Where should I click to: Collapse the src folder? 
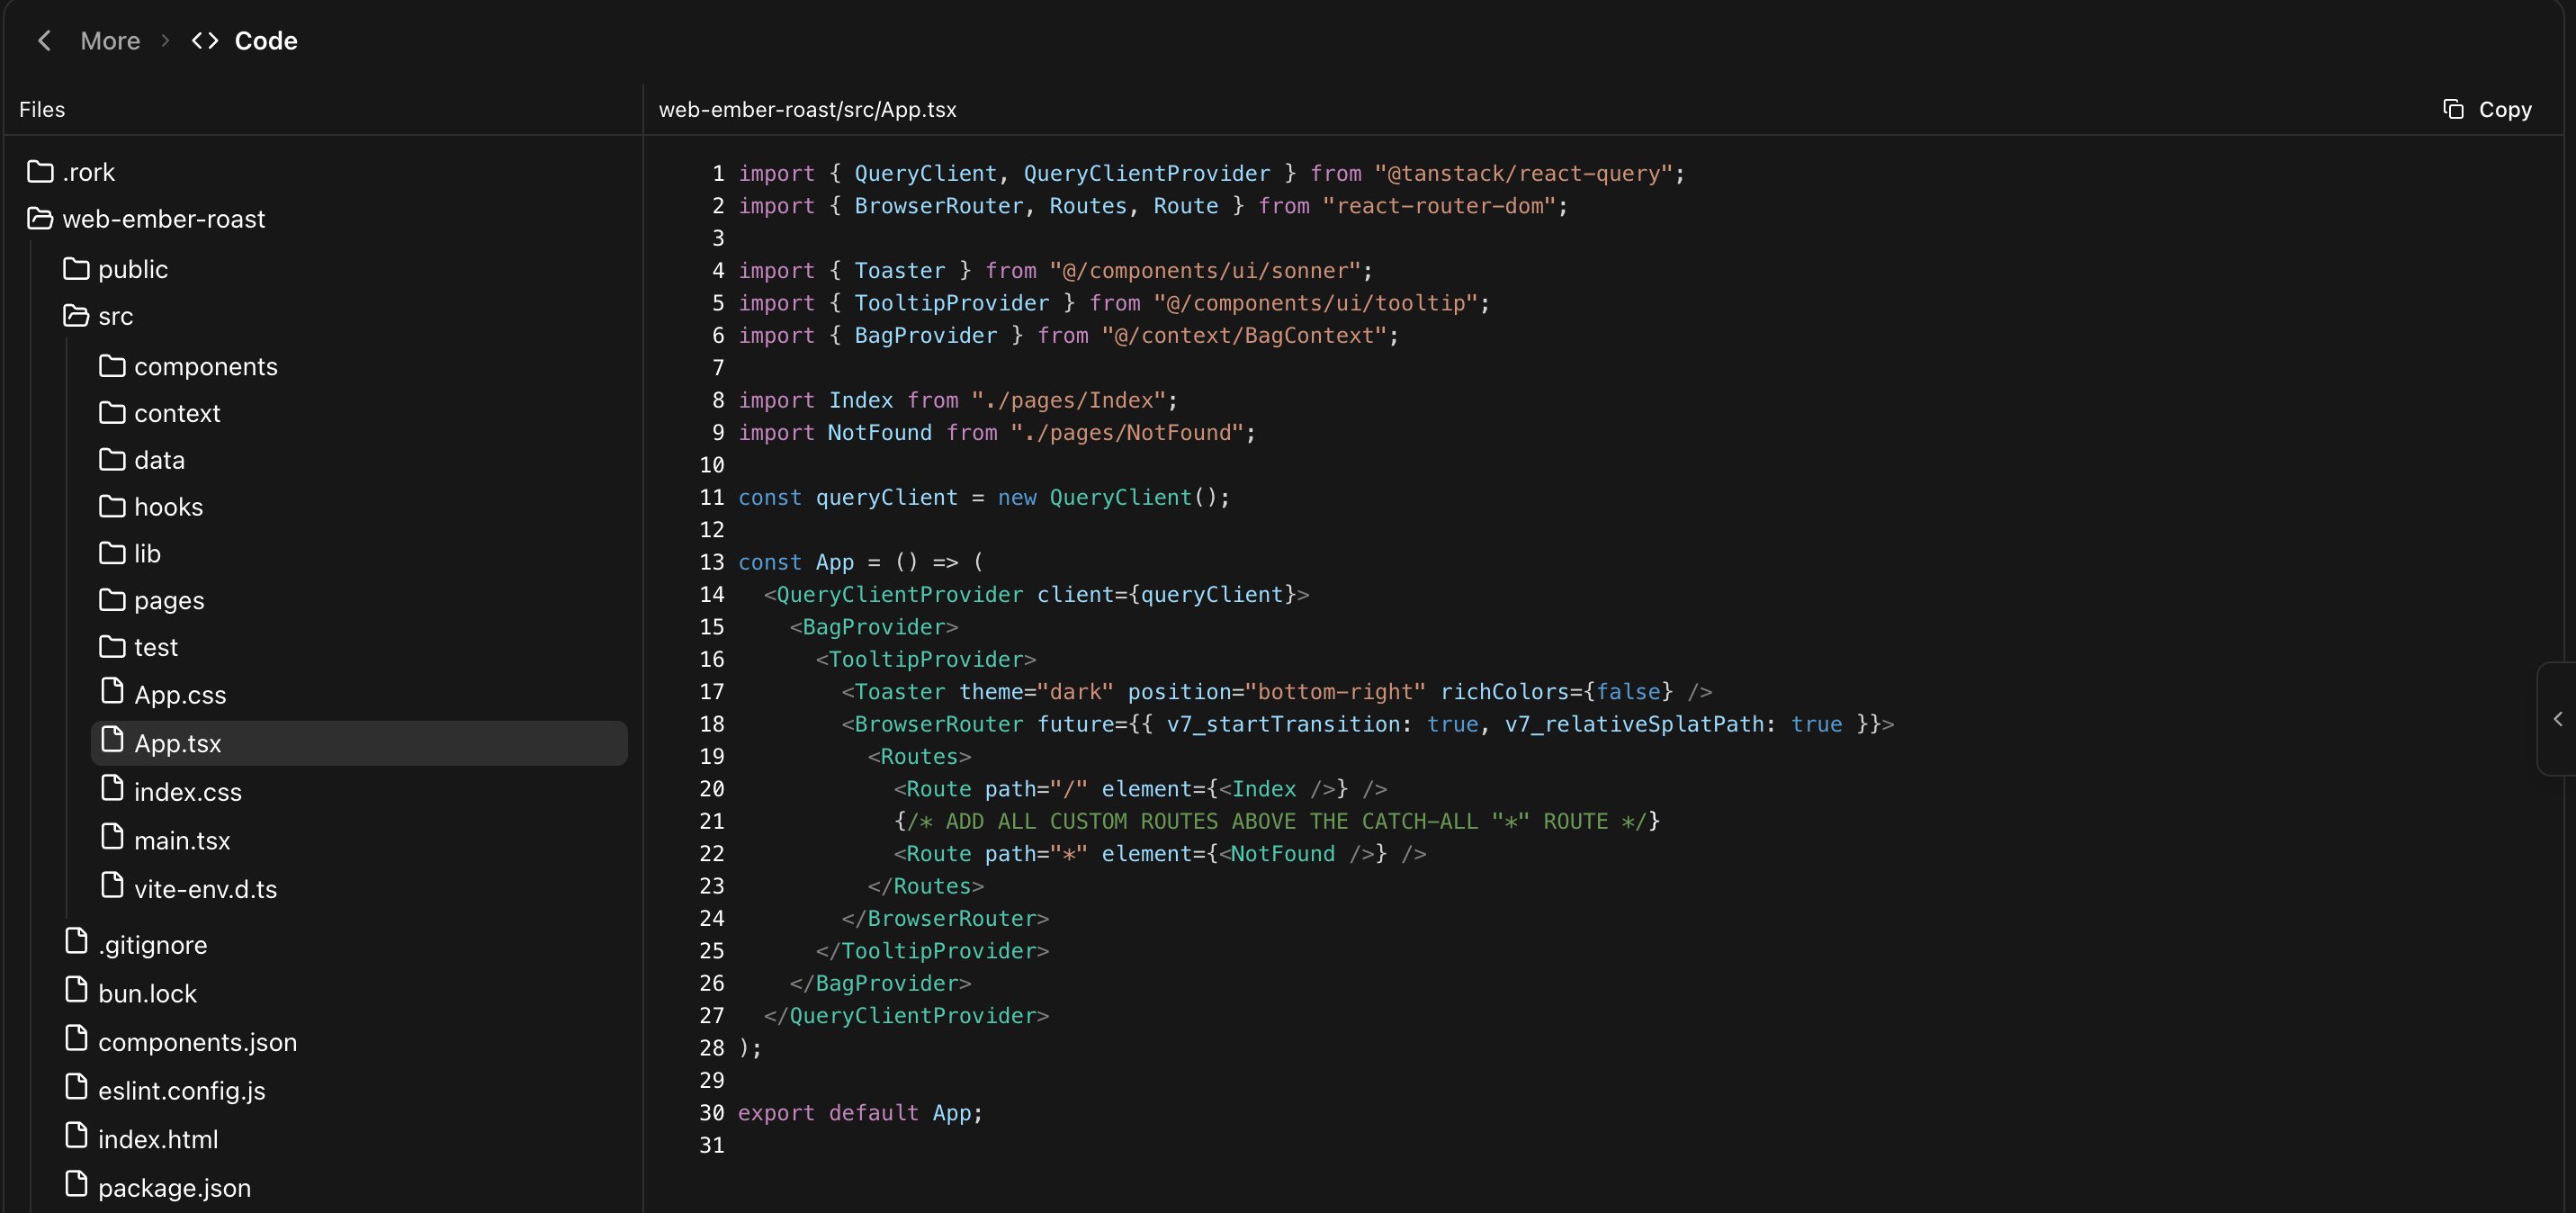(98, 316)
